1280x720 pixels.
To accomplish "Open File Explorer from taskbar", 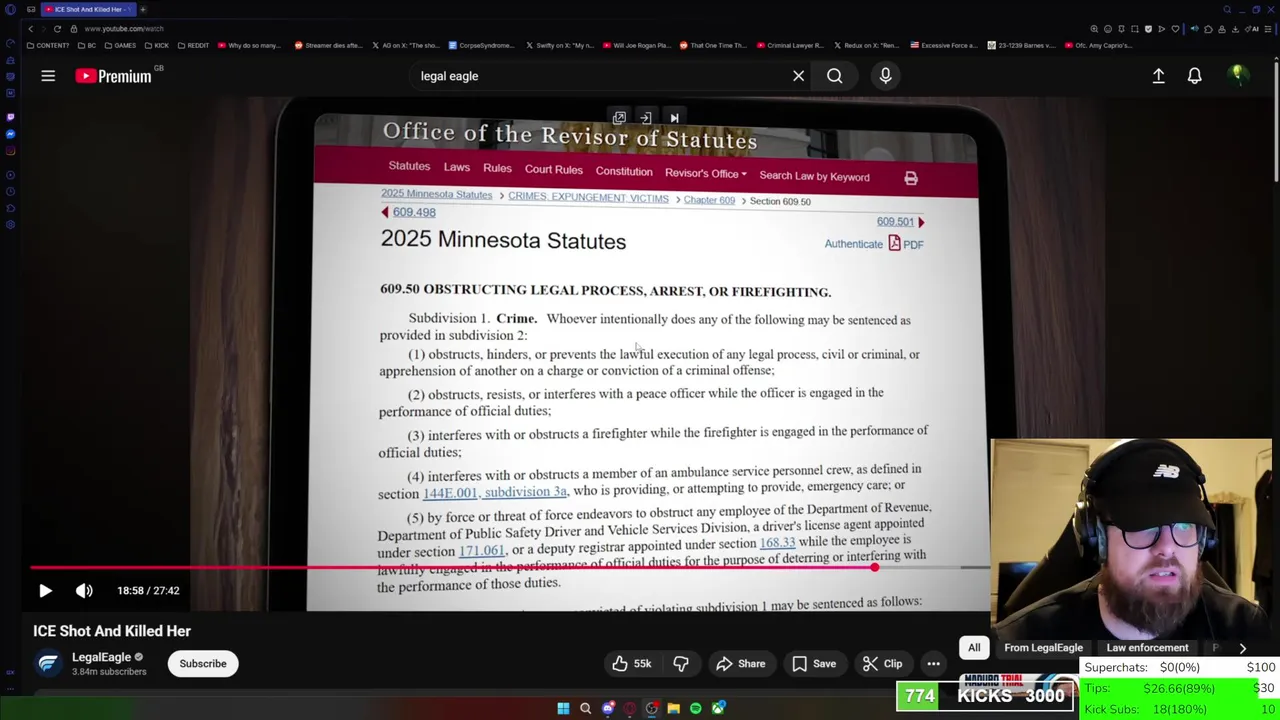I will pos(673,709).
